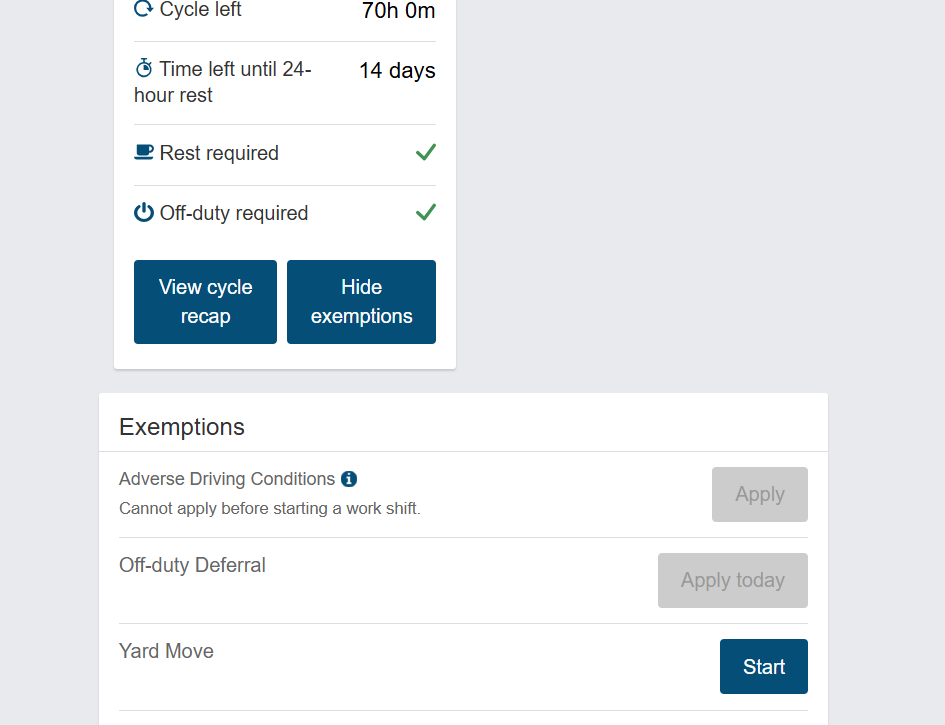
Task: Click the 'Cannot apply before starting' message
Action: click(x=269, y=509)
